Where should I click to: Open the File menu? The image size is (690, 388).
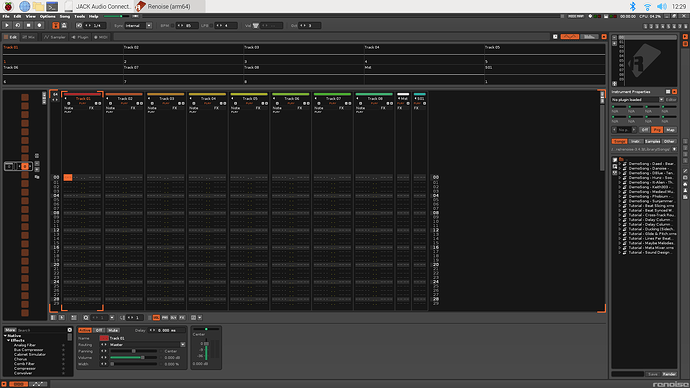[6, 16]
